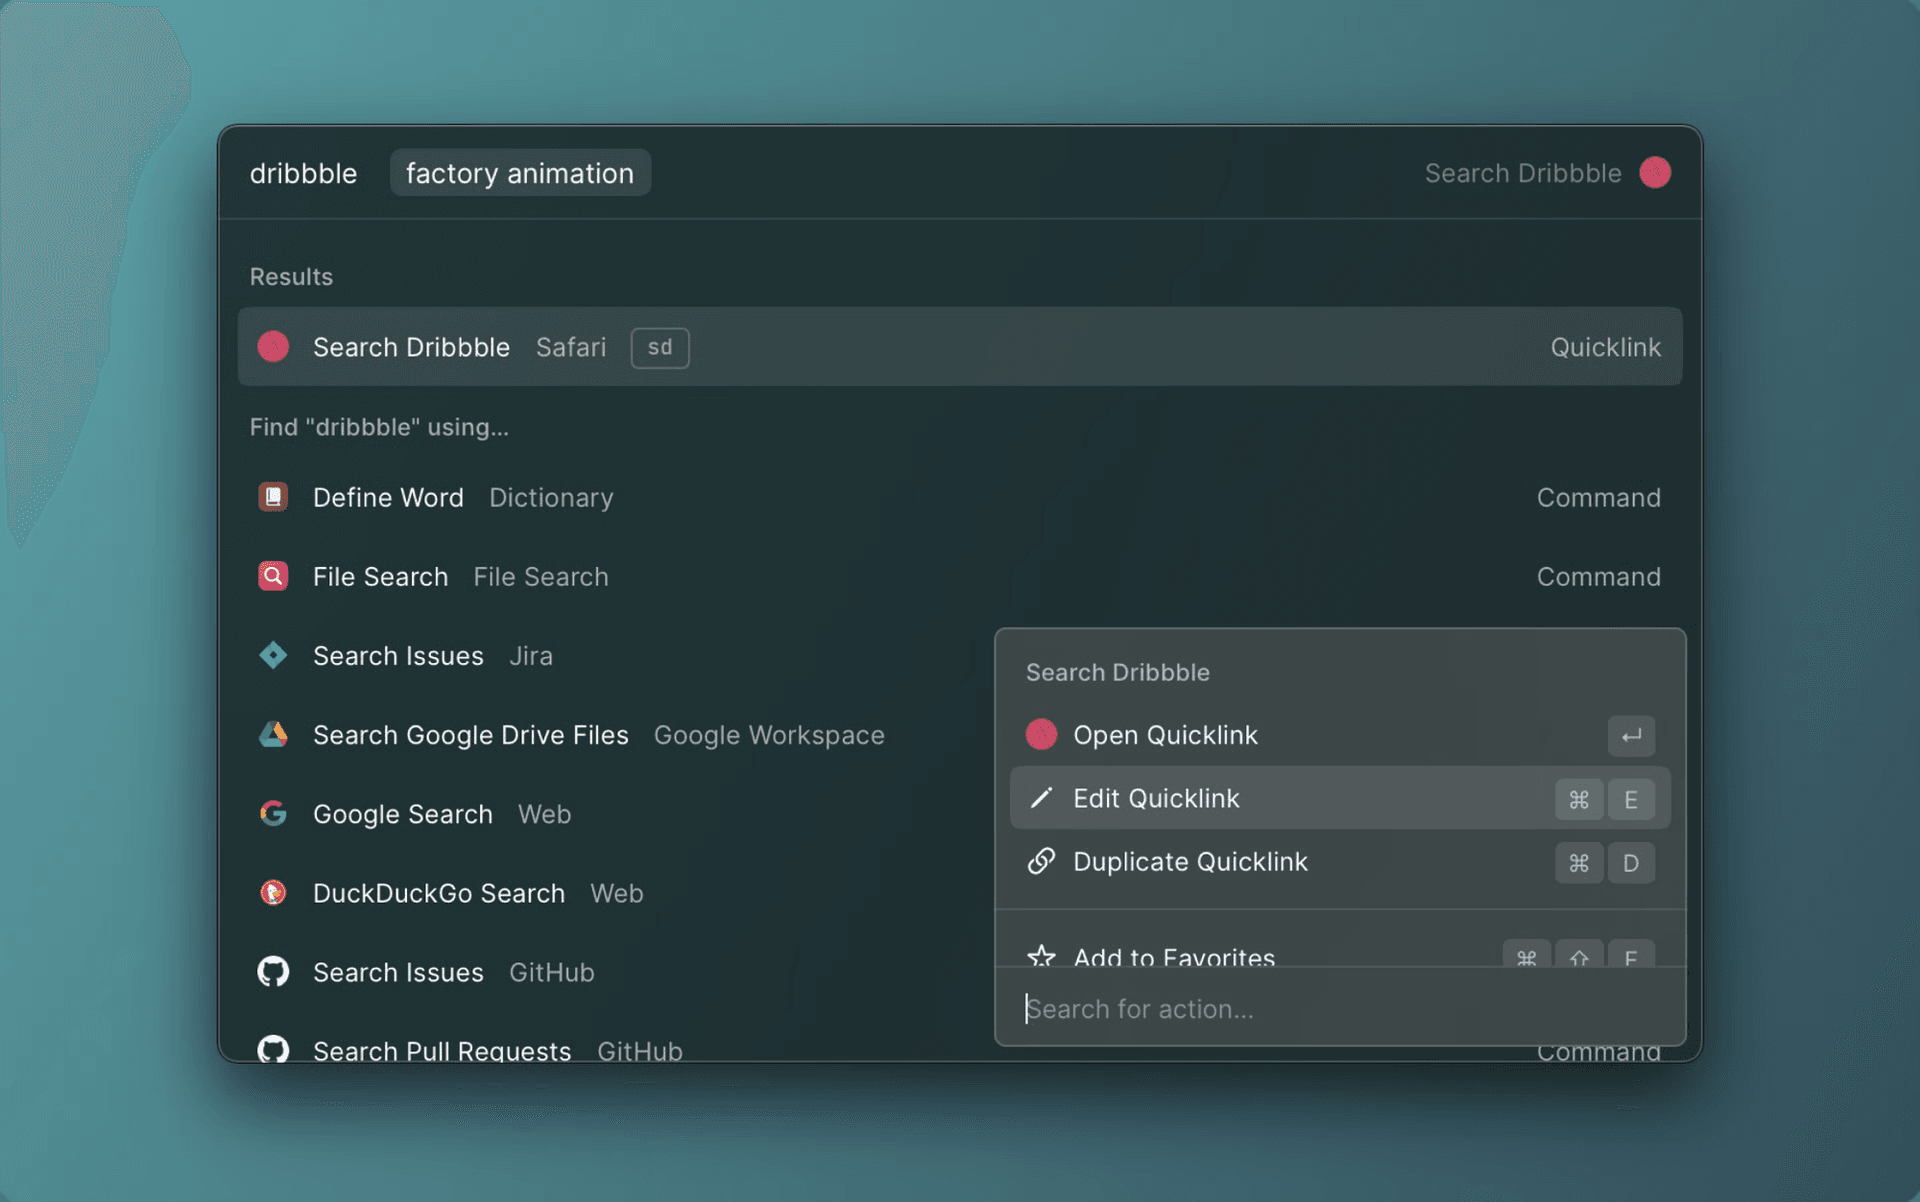Click the File Search magnifier icon
The width and height of the screenshot is (1920, 1202).
click(272, 576)
